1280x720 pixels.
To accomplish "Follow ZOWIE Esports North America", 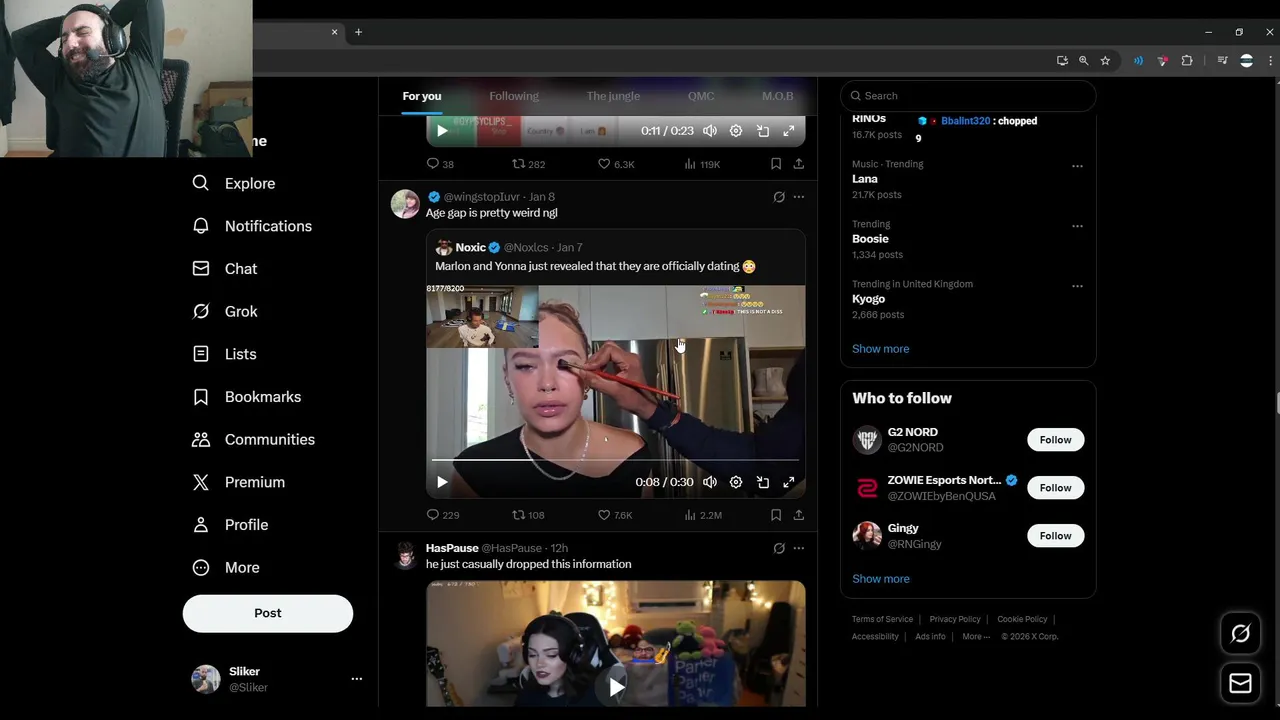I will [1055, 488].
